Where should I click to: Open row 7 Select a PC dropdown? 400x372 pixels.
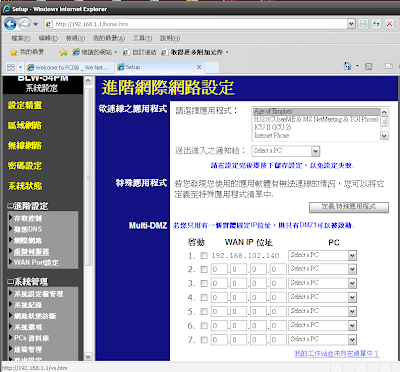tap(322, 339)
